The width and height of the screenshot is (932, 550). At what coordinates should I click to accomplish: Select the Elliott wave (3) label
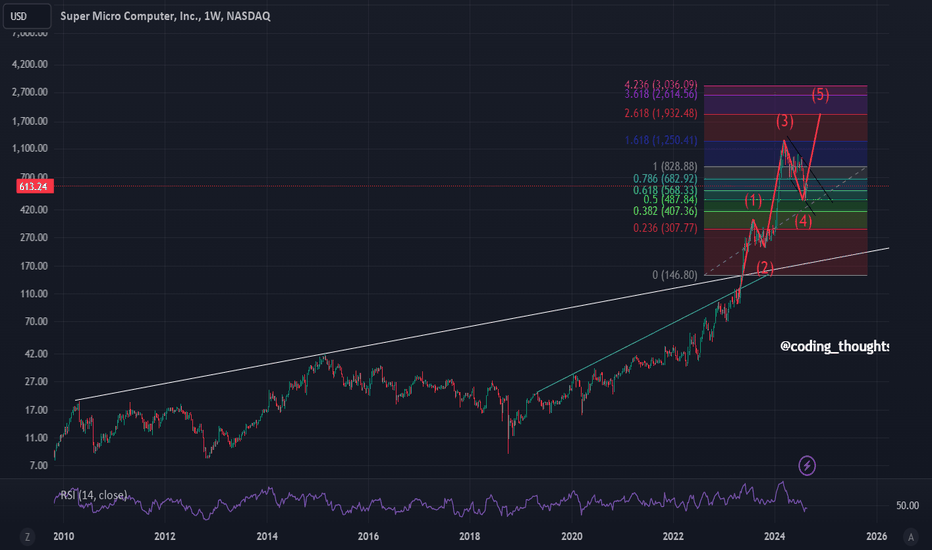(785, 121)
